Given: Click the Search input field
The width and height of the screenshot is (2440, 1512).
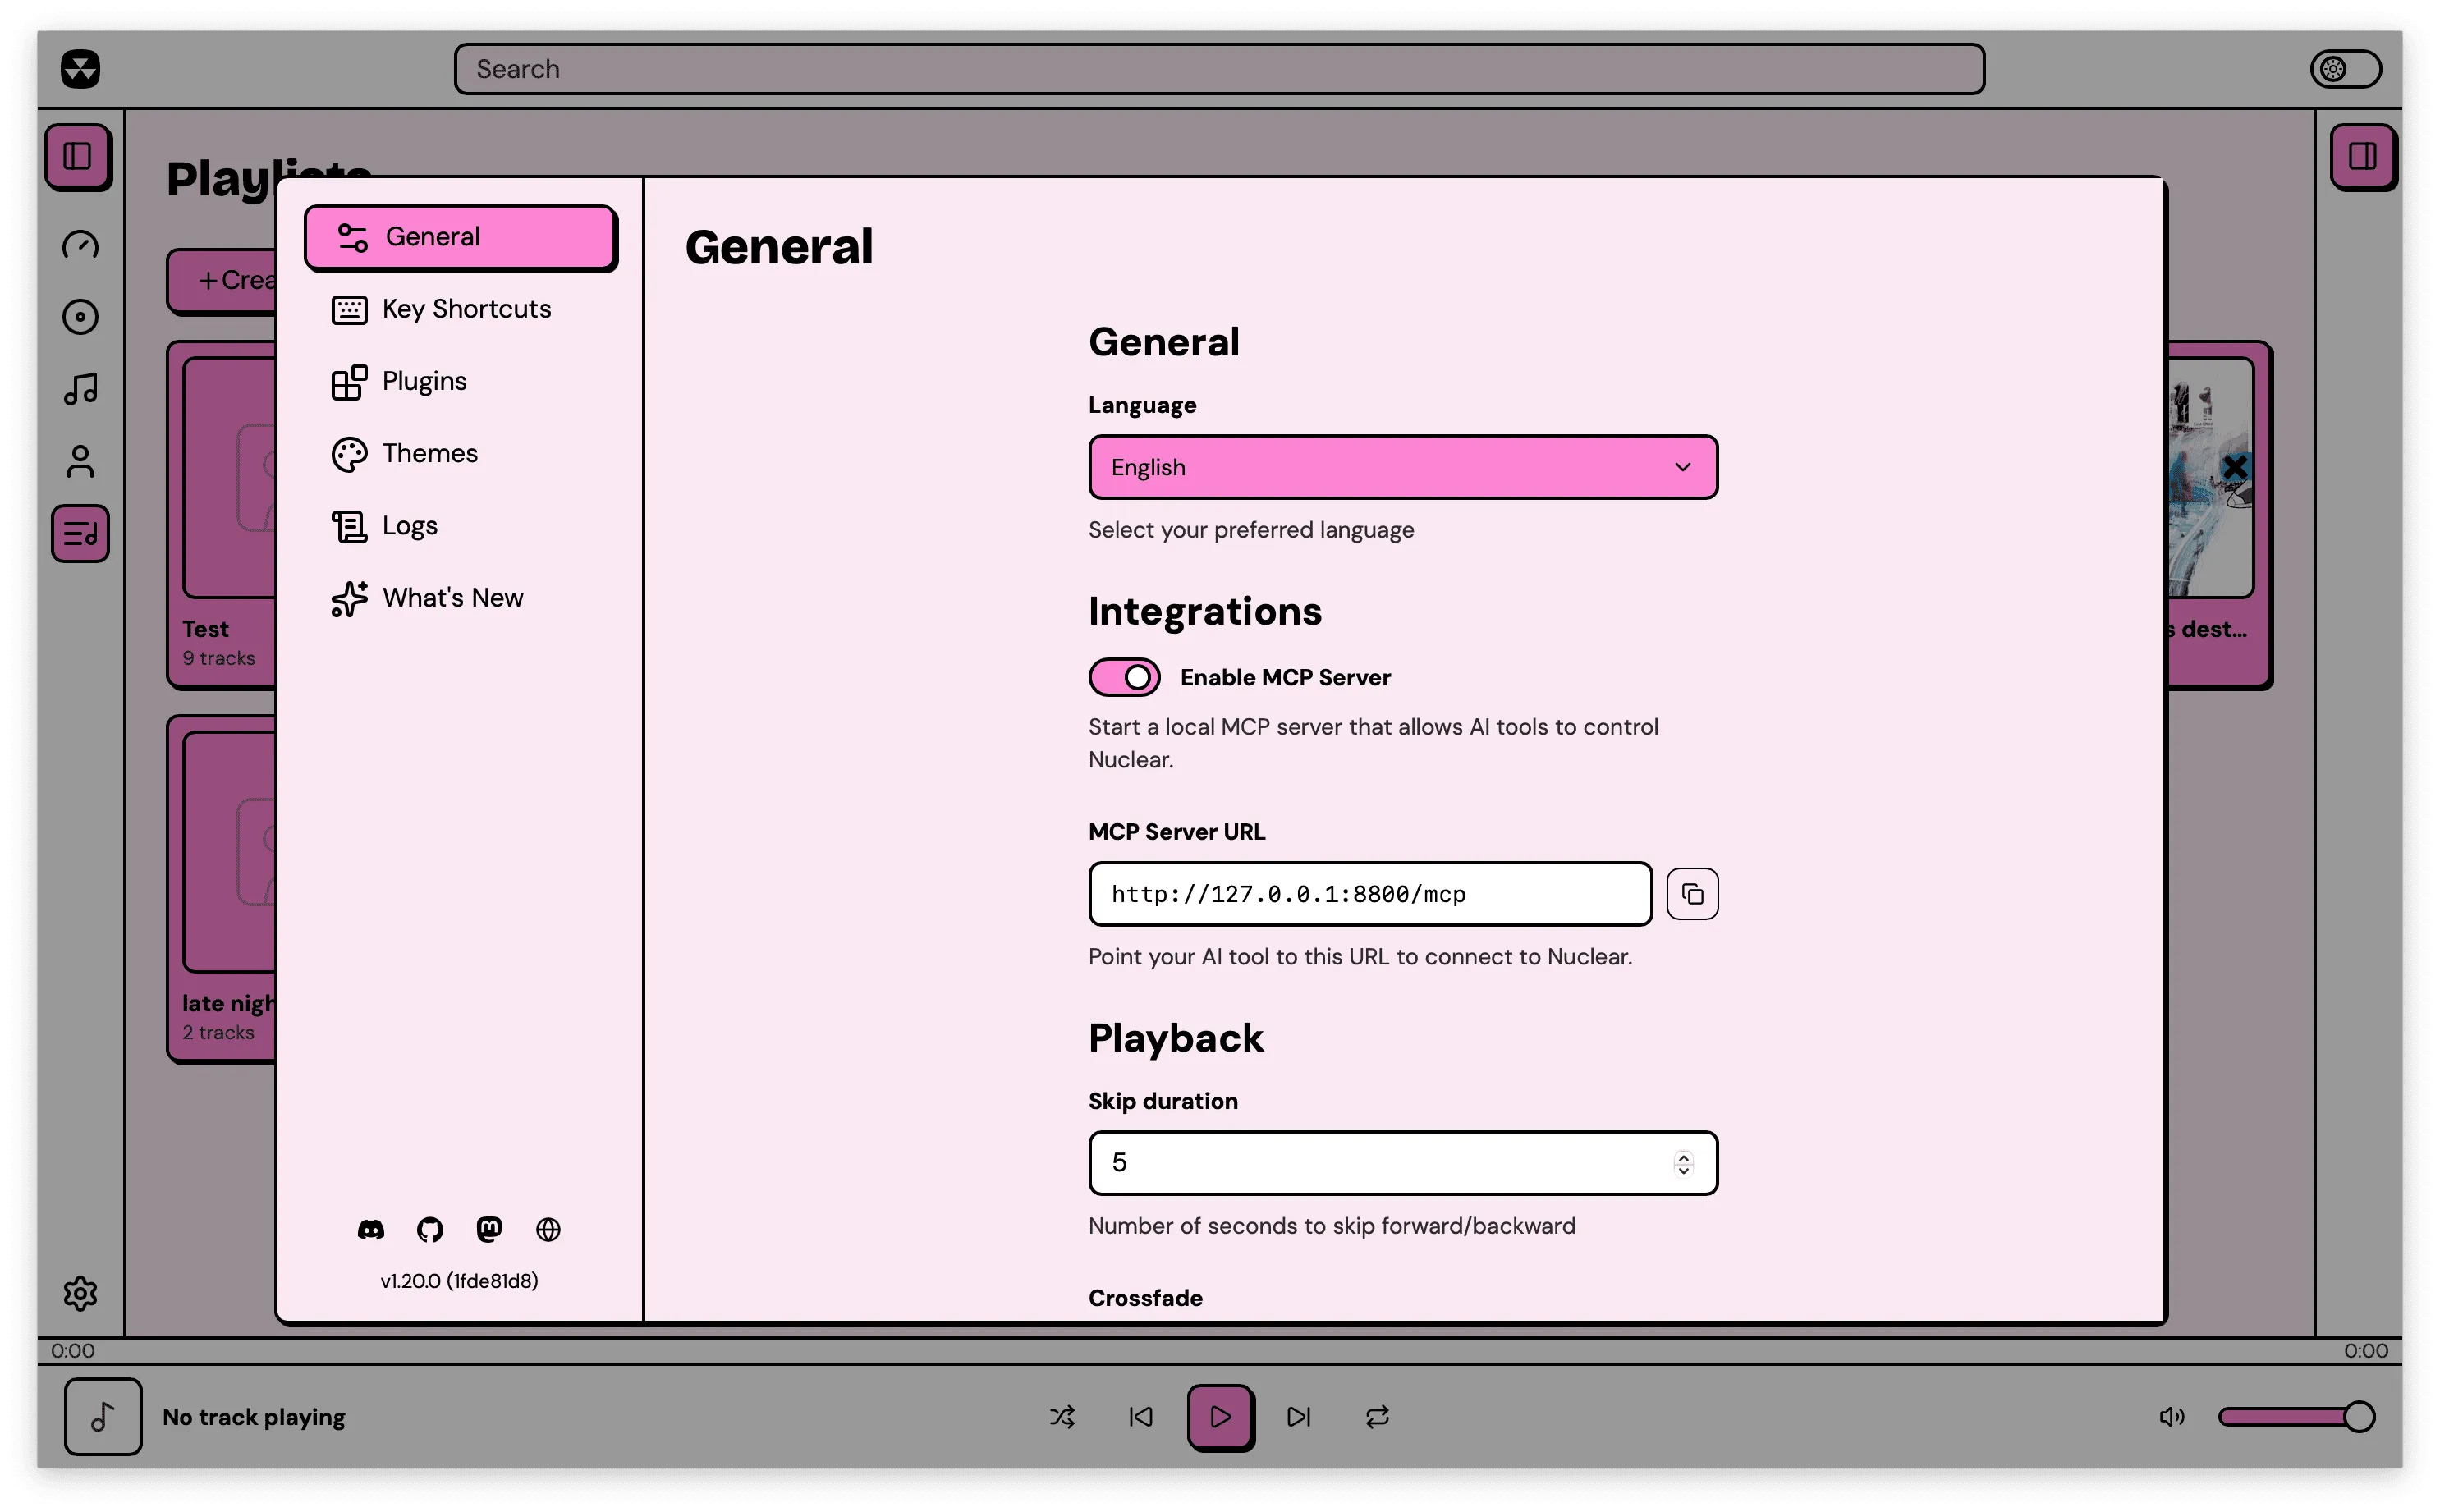Looking at the screenshot, I should point(1218,69).
